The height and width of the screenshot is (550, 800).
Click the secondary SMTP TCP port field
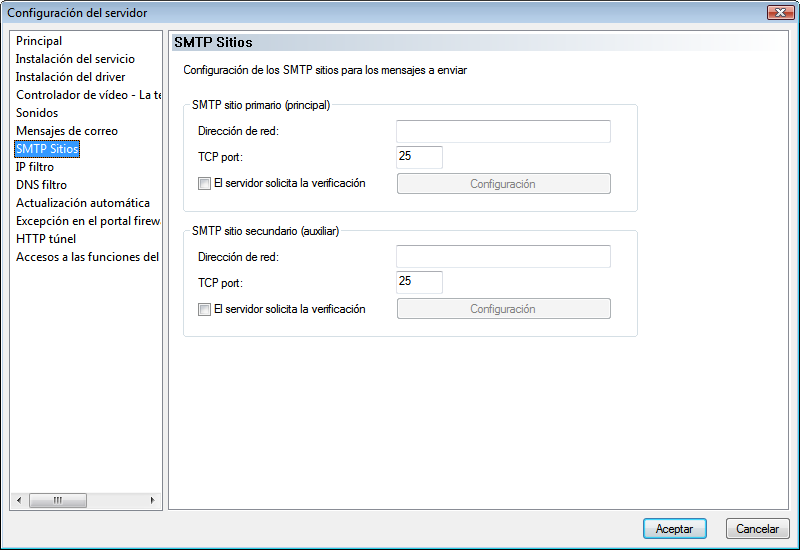point(419,282)
